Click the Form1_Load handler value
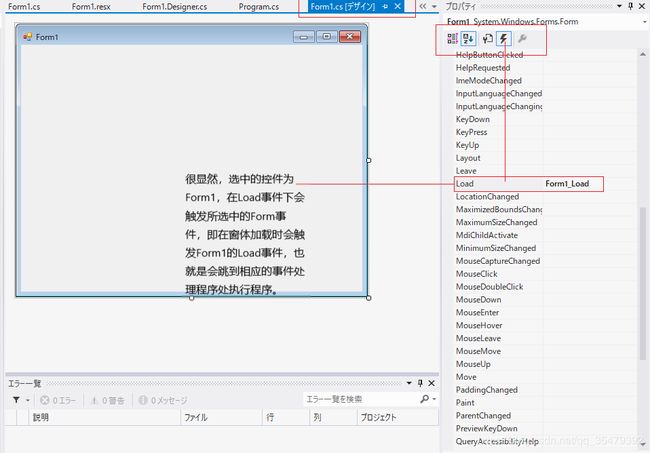This screenshot has width=650, height=453. [567, 184]
